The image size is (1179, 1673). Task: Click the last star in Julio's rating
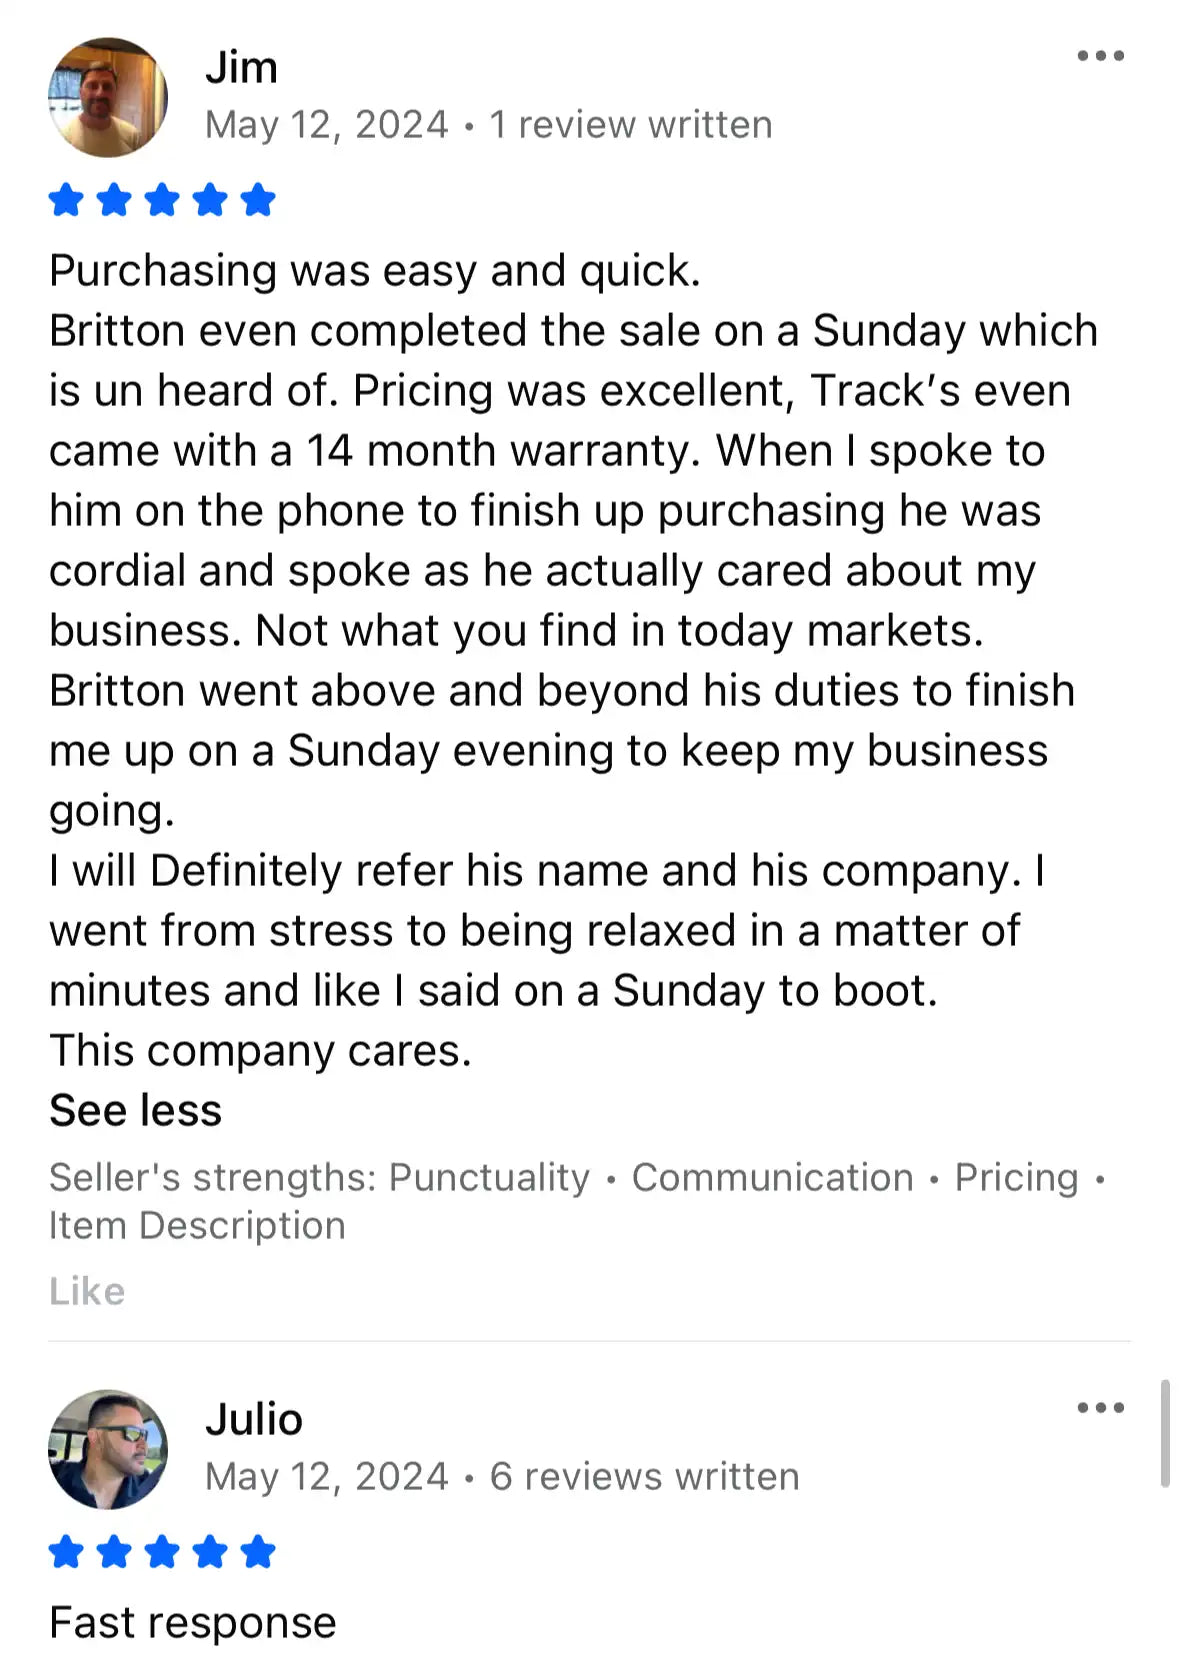pos(258,1552)
